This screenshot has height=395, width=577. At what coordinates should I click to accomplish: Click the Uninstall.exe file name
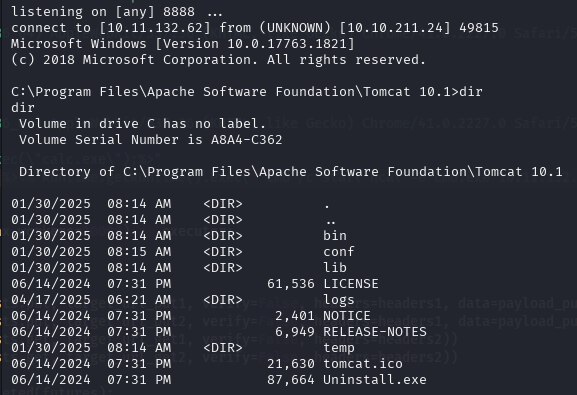375,380
